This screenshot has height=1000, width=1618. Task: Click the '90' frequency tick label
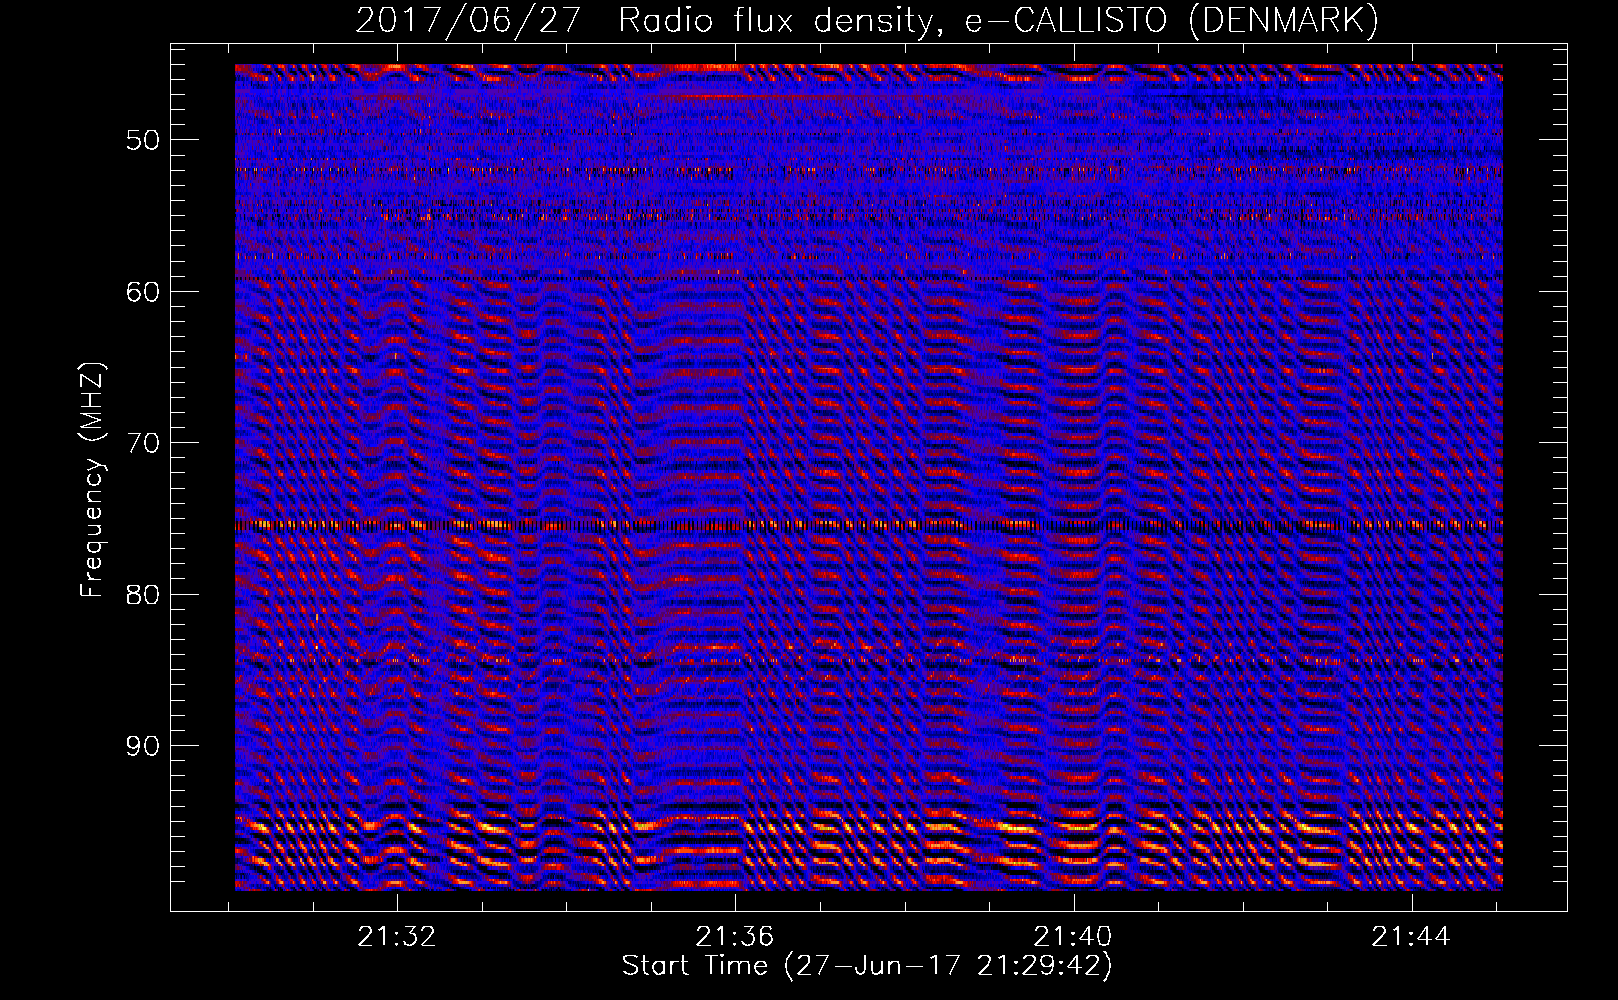pos(143,746)
